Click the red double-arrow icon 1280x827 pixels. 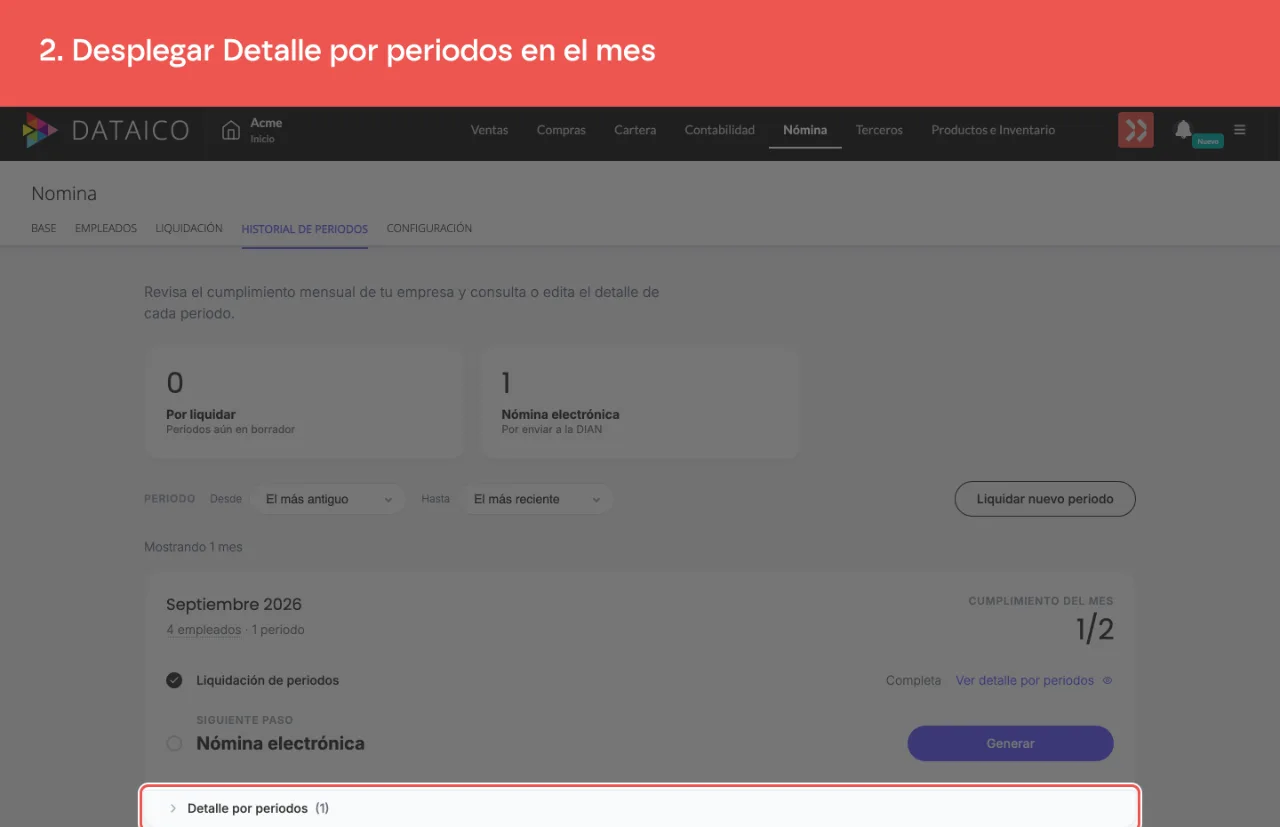tap(1135, 130)
